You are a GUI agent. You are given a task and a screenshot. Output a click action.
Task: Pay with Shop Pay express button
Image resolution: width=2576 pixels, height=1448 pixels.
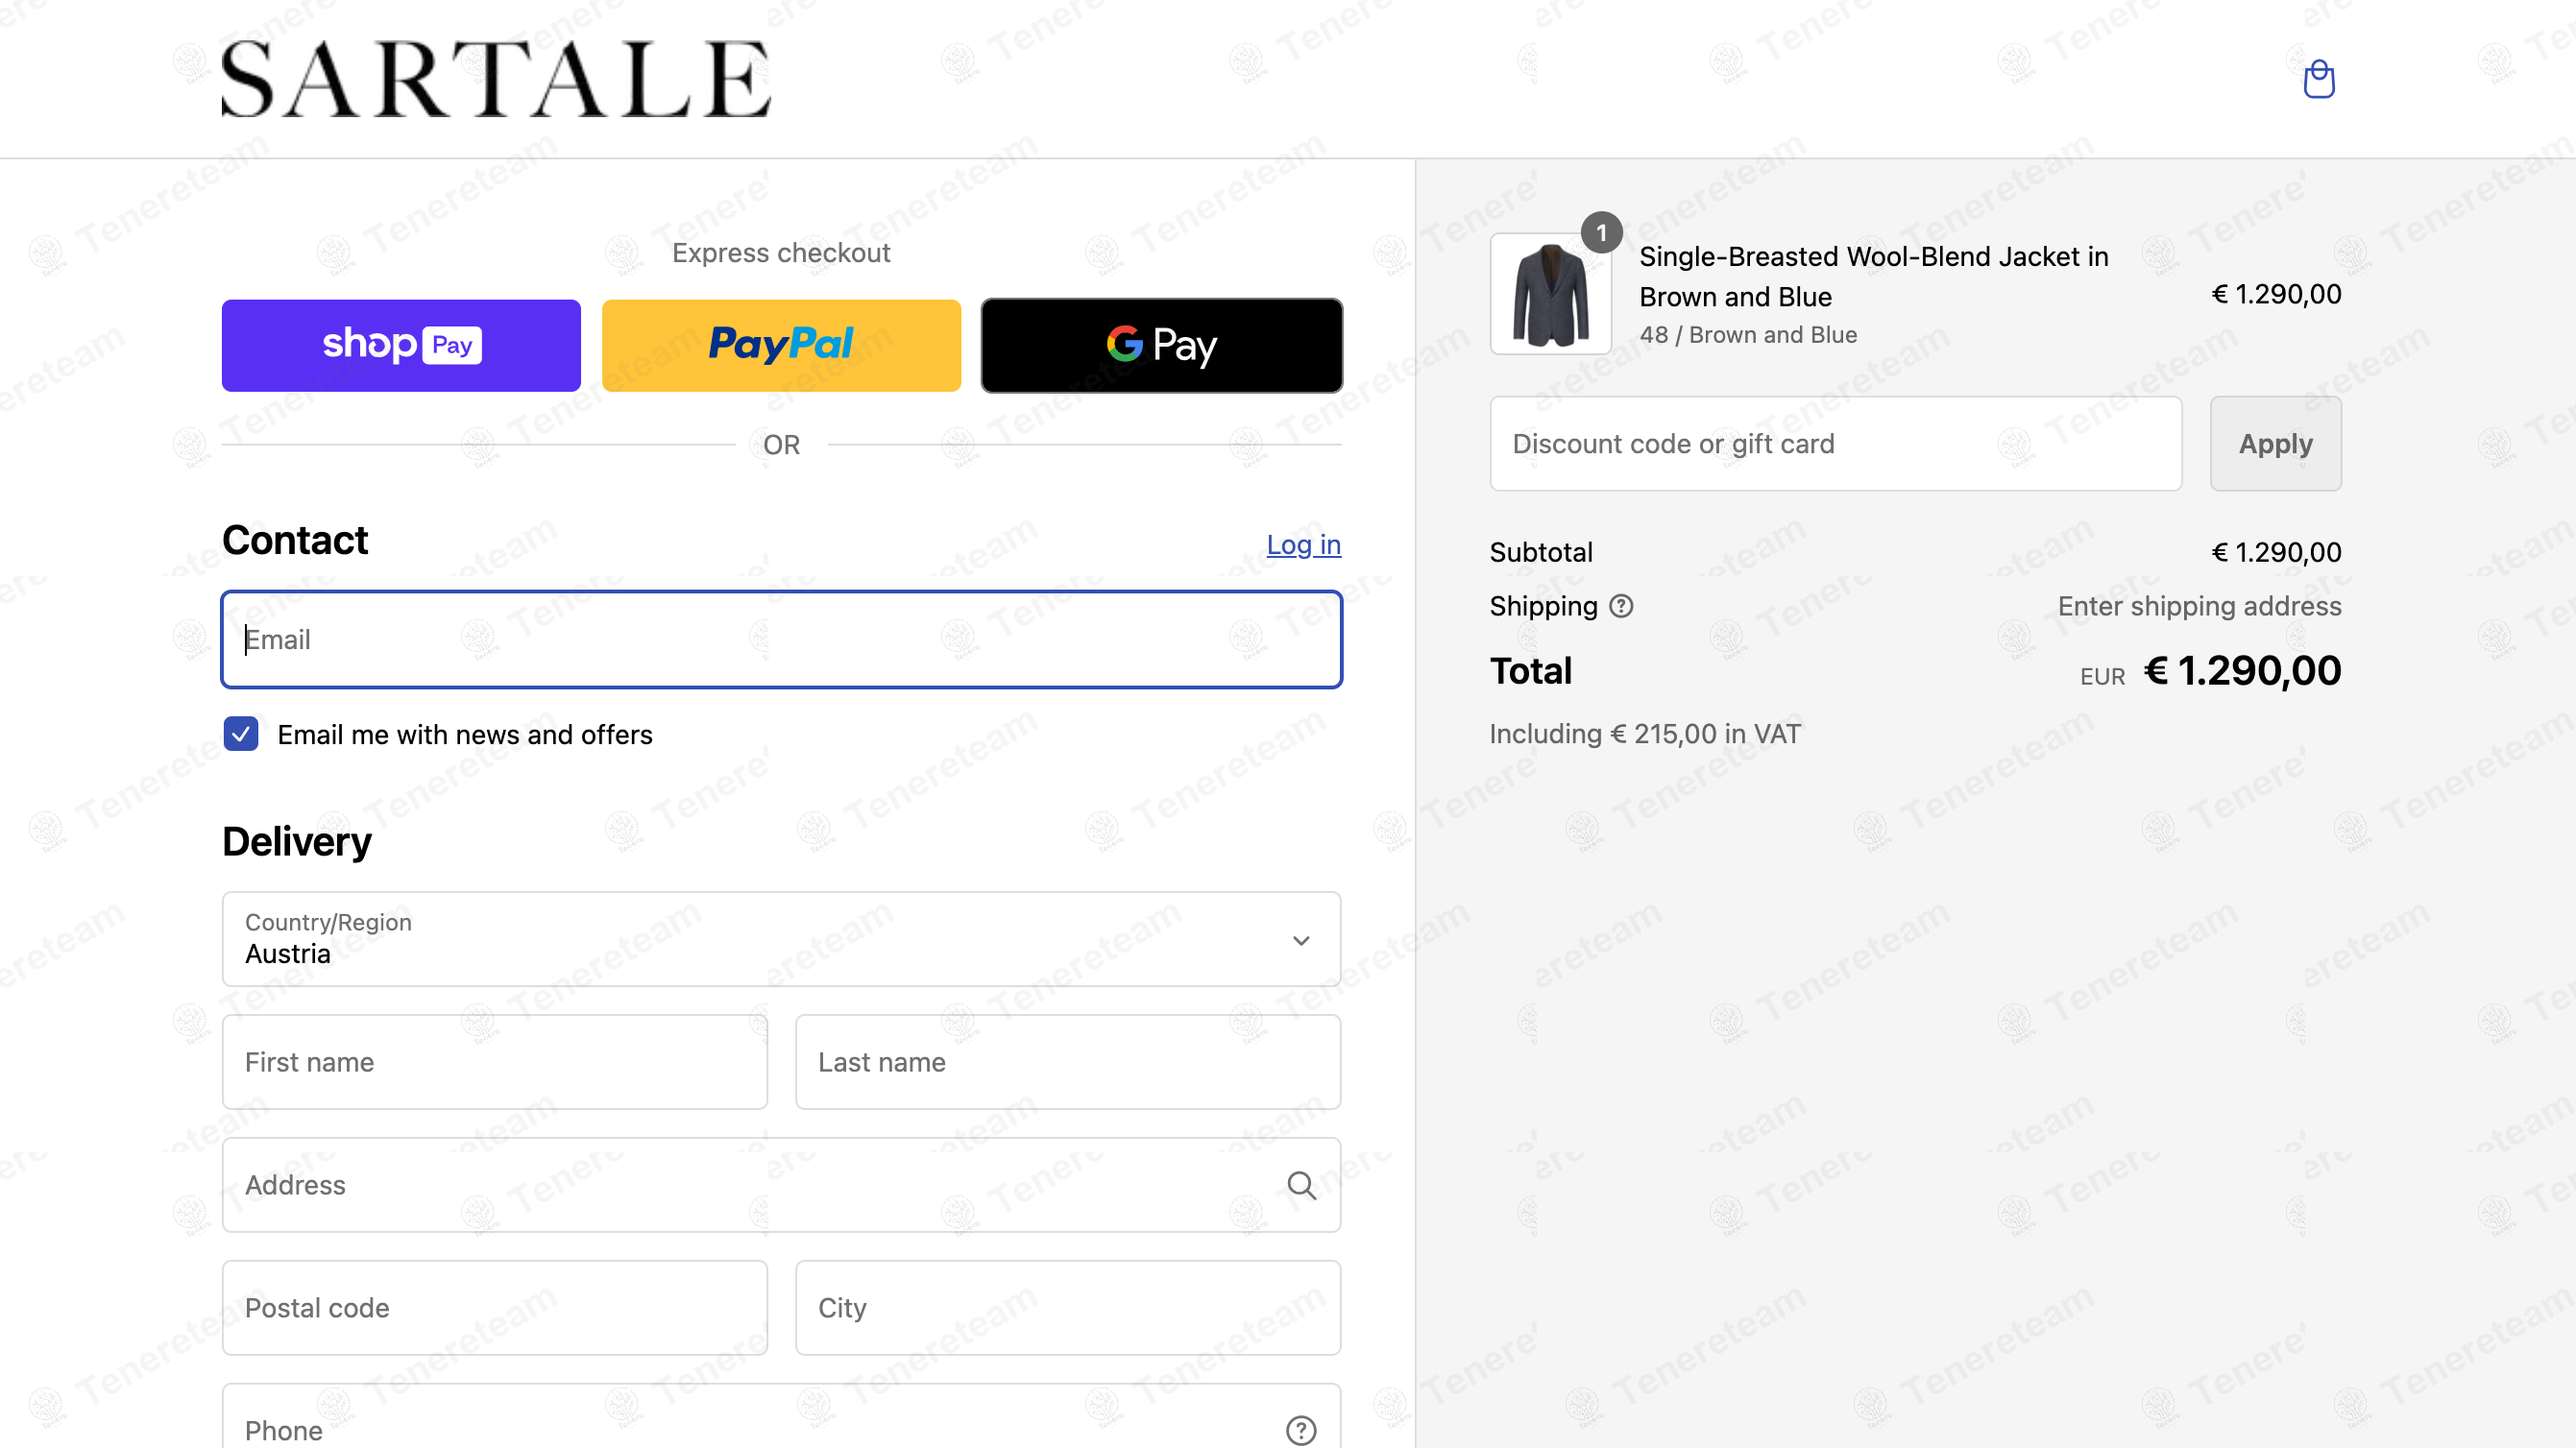pos(401,345)
